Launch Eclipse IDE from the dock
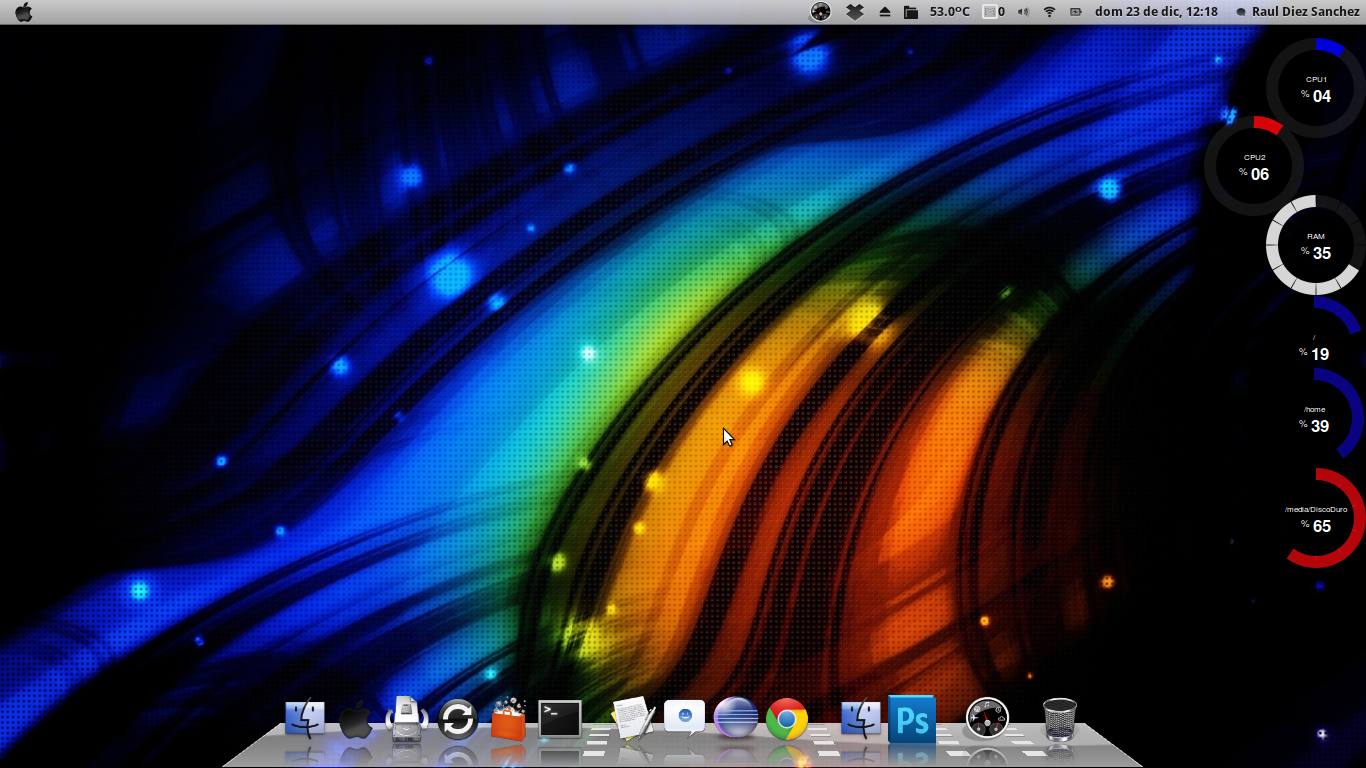This screenshot has height=768, width=1366. click(x=736, y=718)
